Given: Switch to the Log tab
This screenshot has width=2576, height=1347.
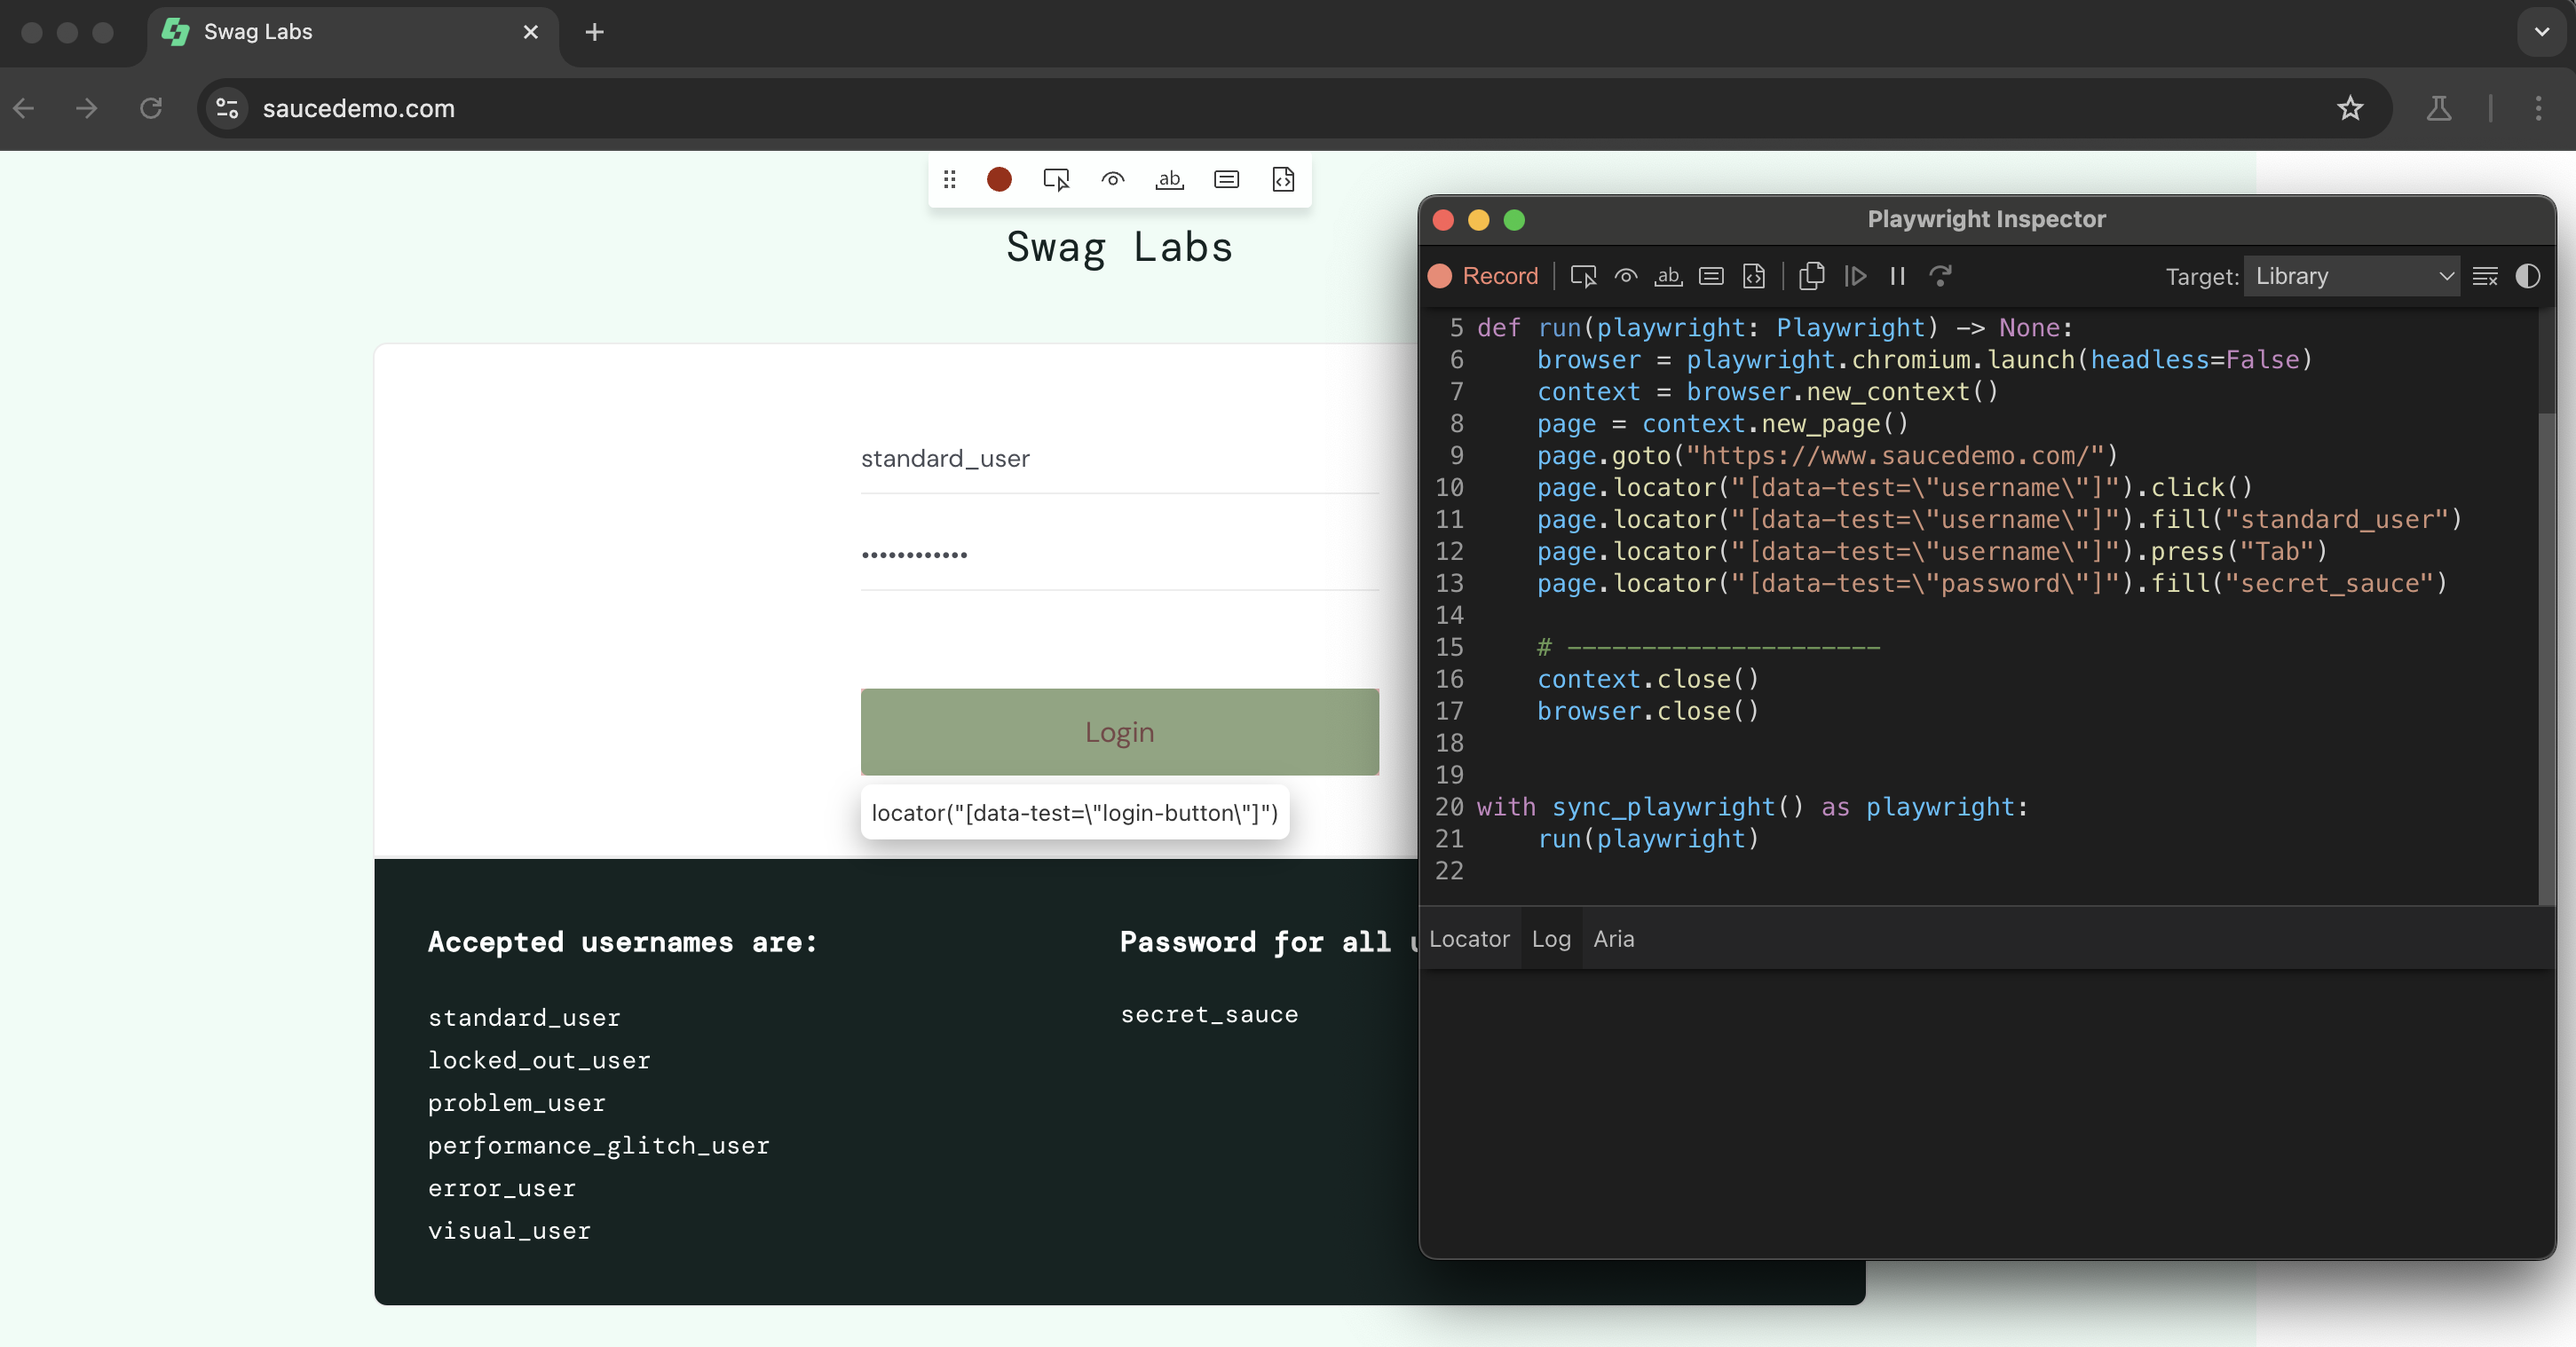Looking at the screenshot, I should 1551,939.
